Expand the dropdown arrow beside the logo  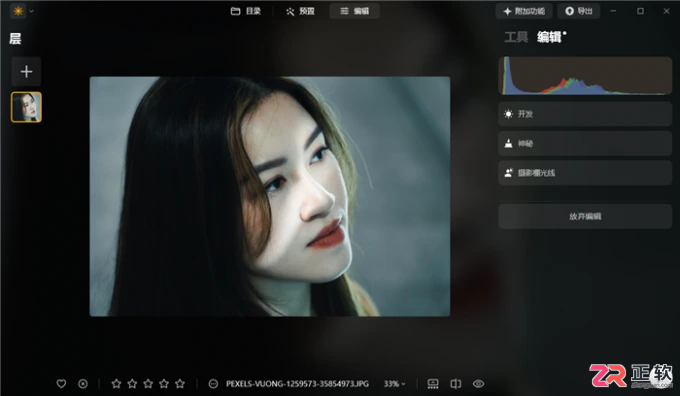[x=31, y=11]
